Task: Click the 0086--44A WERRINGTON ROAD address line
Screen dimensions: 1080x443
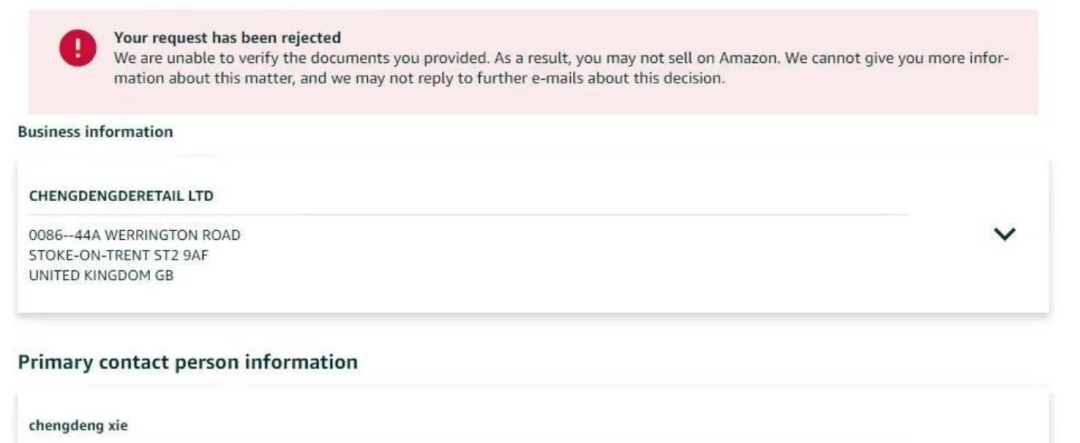Action: tap(135, 235)
